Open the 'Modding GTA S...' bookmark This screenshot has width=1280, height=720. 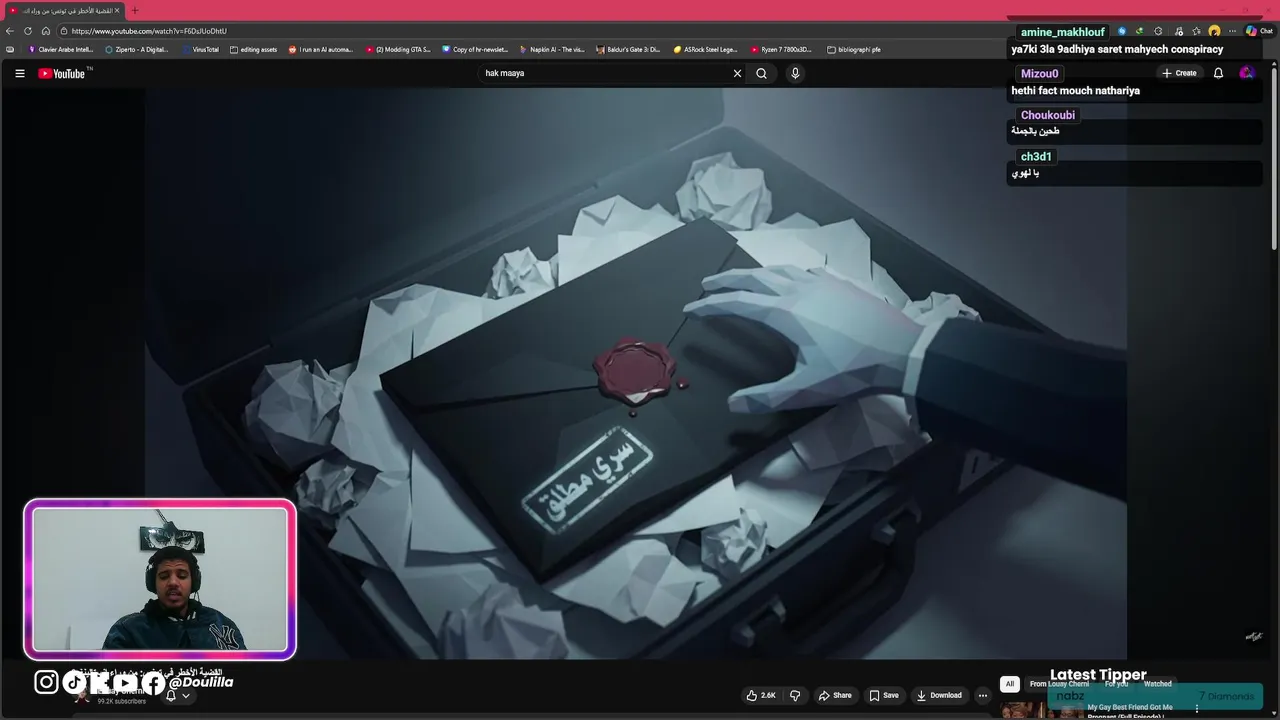(398, 49)
